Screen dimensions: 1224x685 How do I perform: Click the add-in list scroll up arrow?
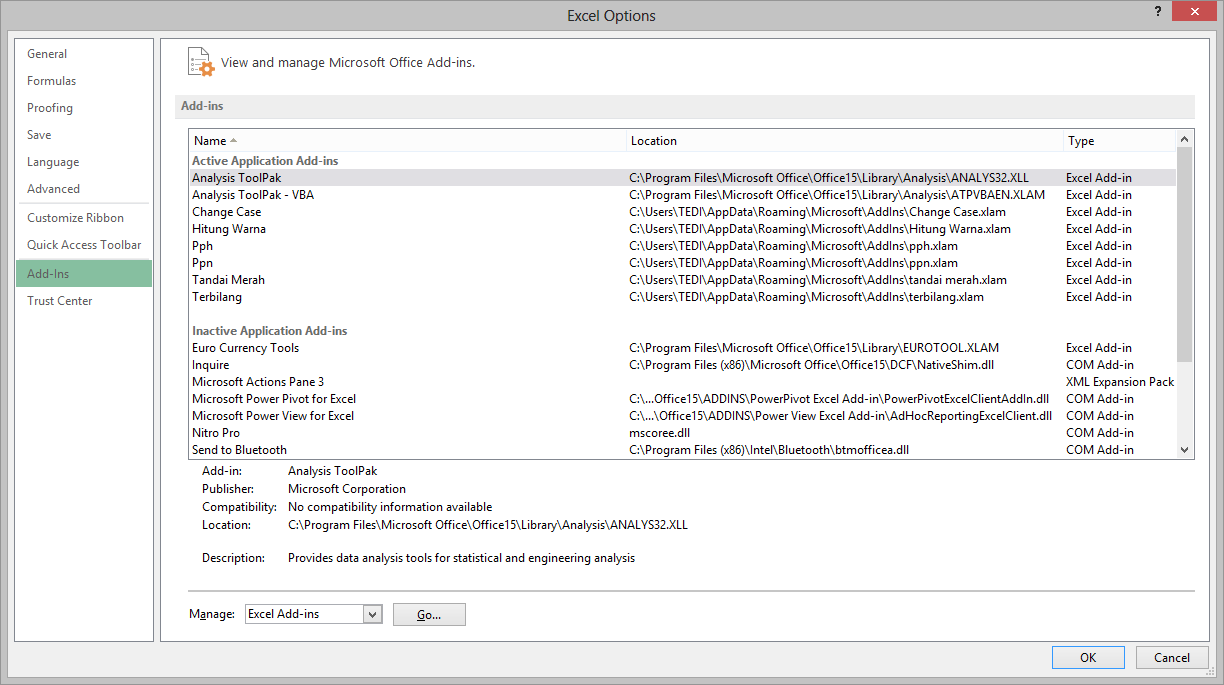pyautogui.click(x=1185, y=139)
